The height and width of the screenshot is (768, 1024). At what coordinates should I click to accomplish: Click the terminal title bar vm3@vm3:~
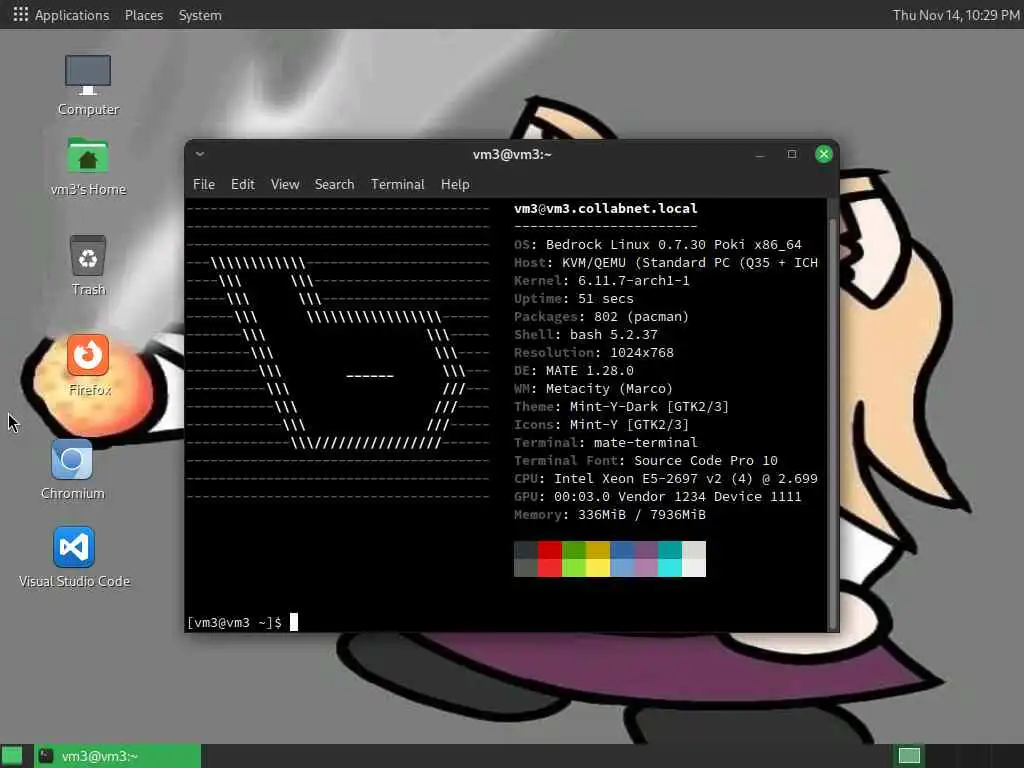512,154
